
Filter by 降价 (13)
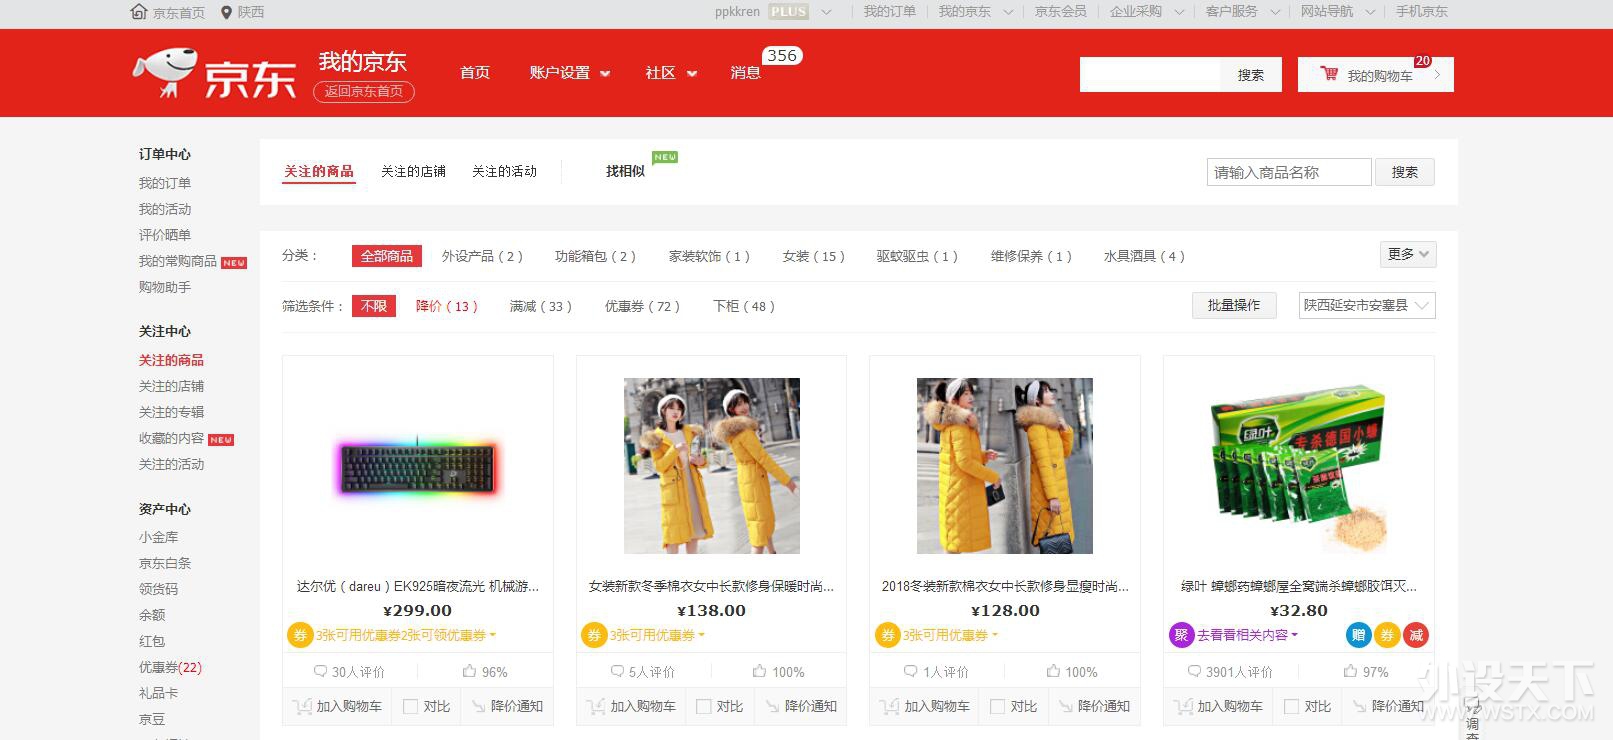447,306
